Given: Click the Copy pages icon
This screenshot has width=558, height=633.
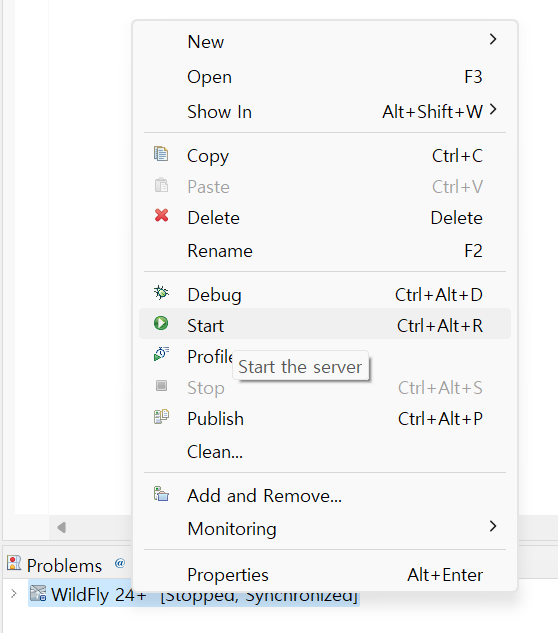Looking at the screenshot, I should (161, 154).
